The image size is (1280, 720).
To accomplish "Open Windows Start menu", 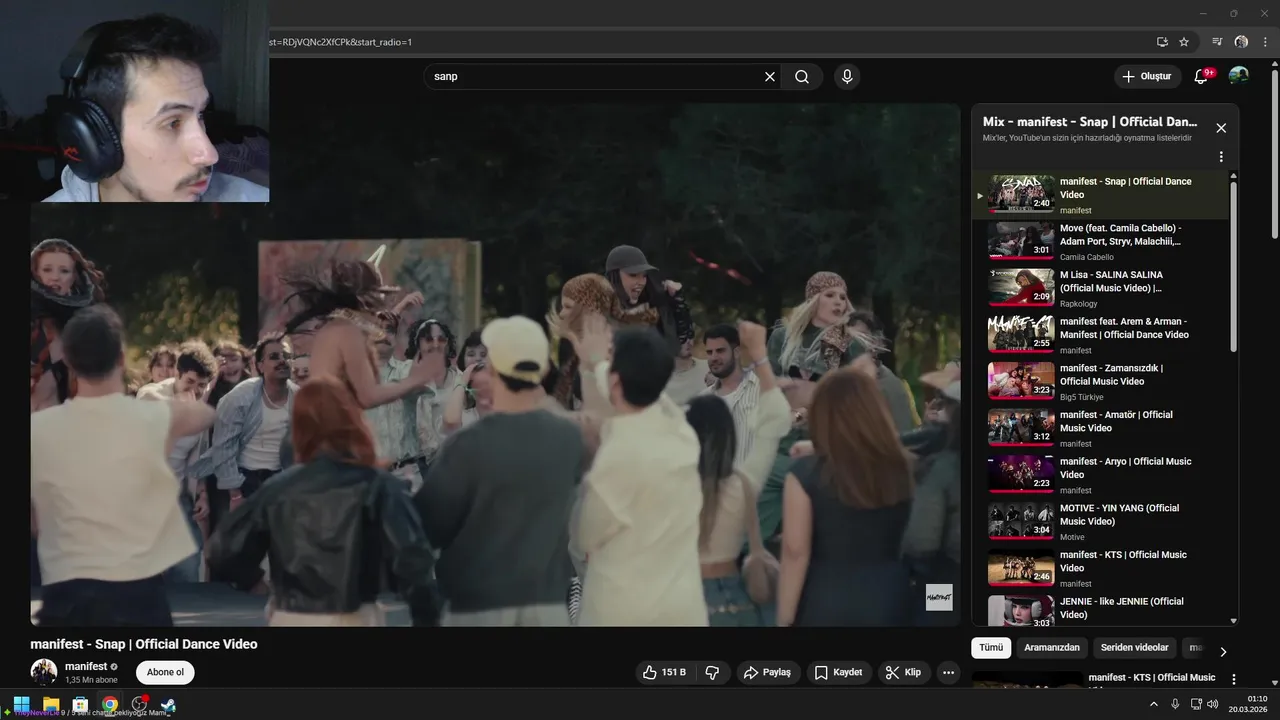I will (x=21, y=704).
